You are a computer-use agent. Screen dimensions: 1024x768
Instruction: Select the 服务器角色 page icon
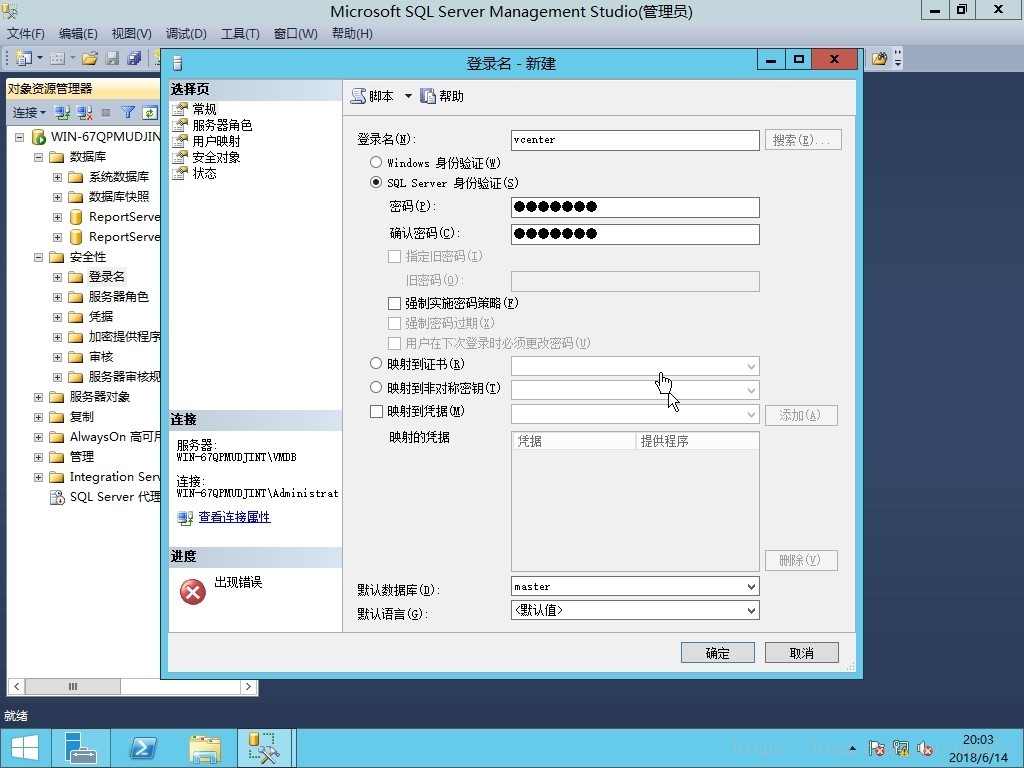(180, 125)
